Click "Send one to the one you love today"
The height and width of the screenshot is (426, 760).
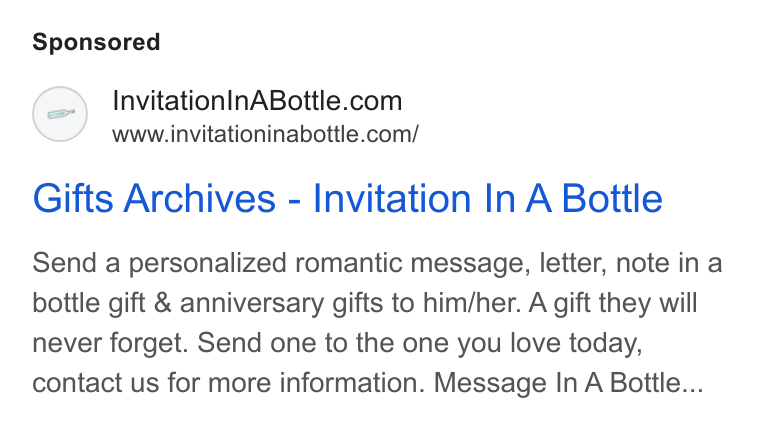coord(420,343)
